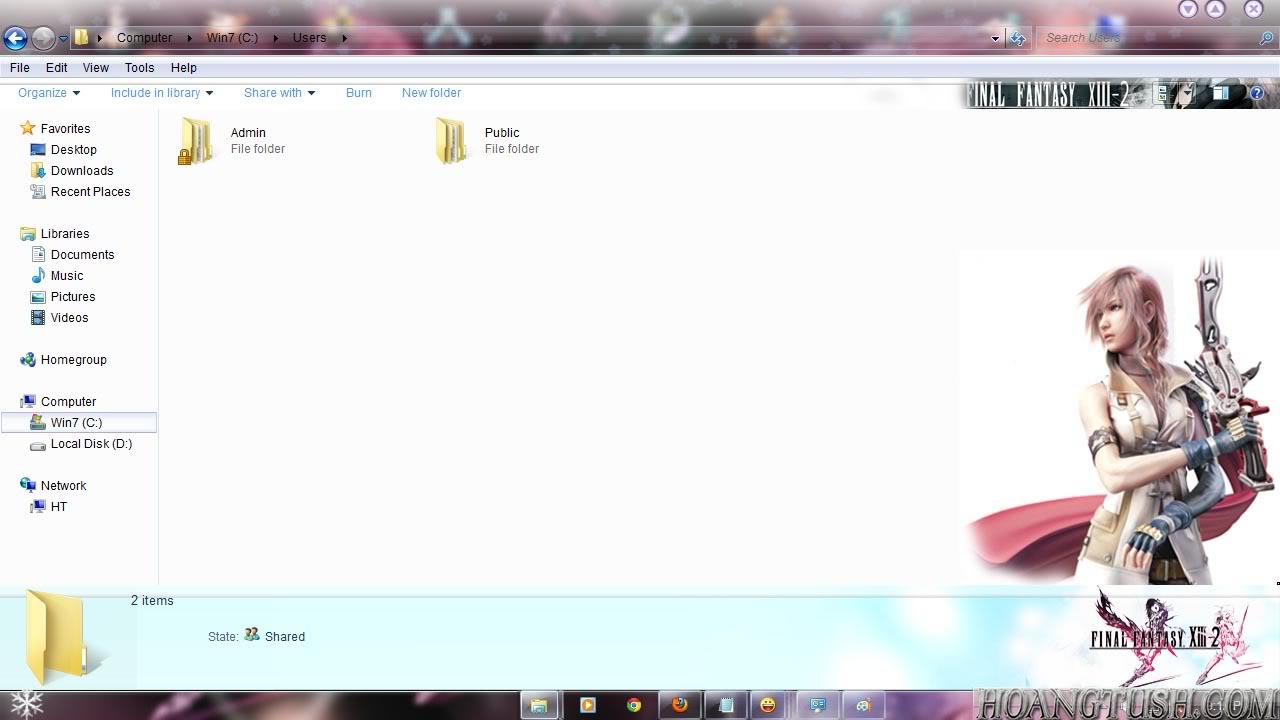This screenshot has height=720, width=1280.
Task: Select the Public folder
Action: click(x=489, y=141)
